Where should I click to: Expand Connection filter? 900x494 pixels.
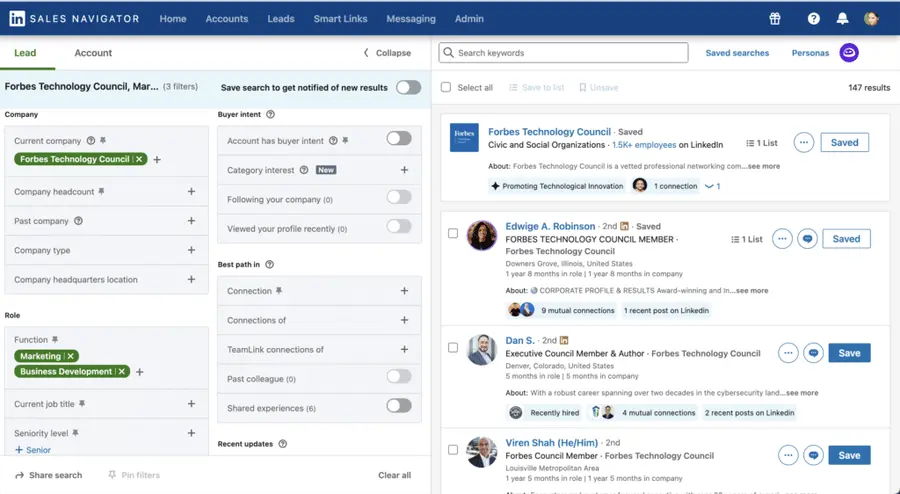(x=405, y=291)
